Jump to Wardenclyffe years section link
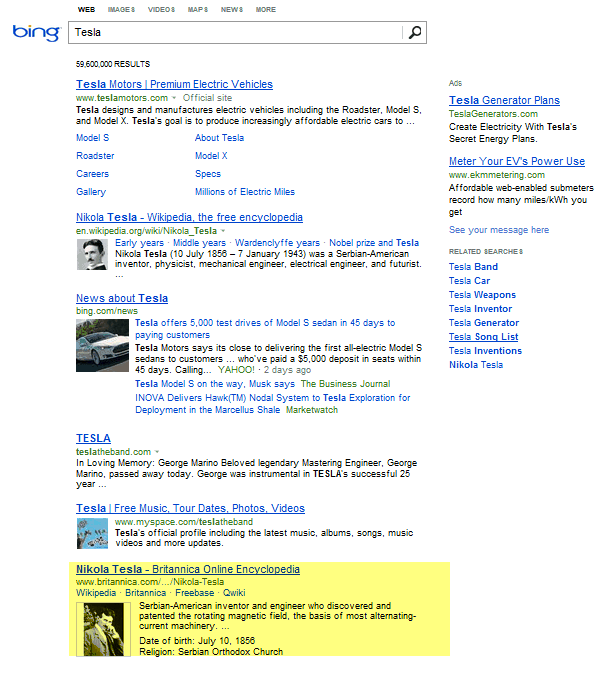Image resolution: width=604 pixels, height=694 pixels. [x=277, y=243]
